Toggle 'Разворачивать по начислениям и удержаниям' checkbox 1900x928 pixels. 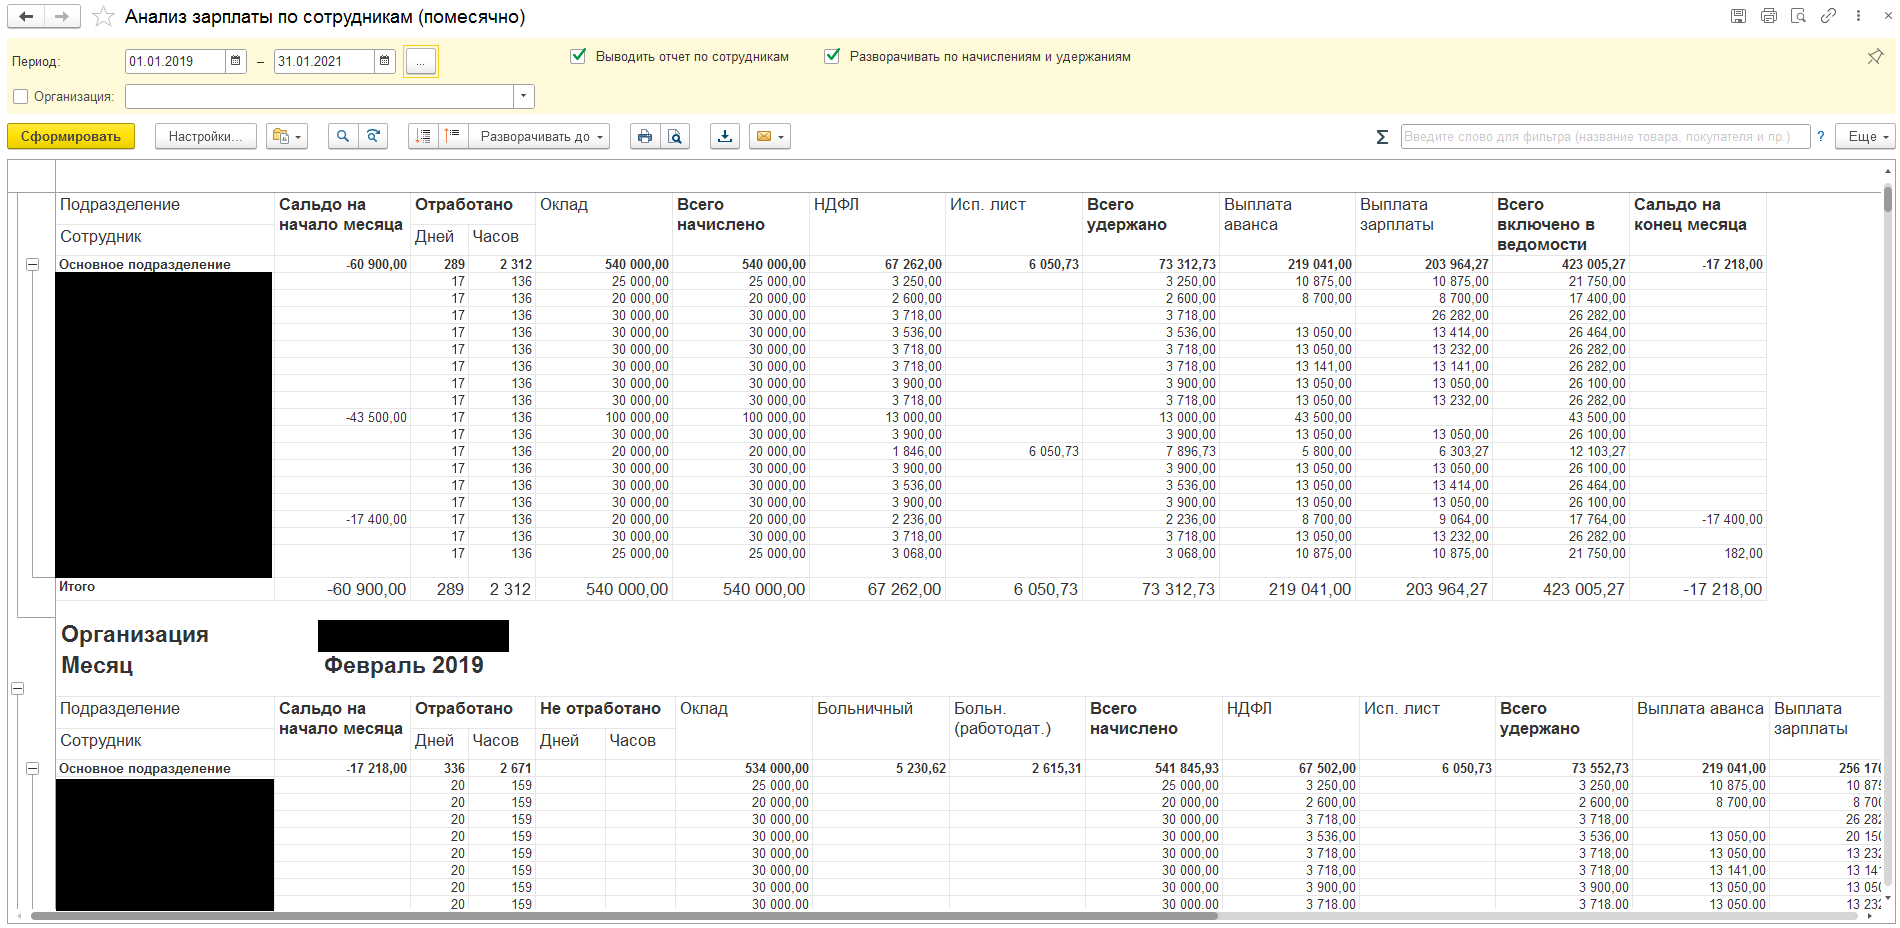pyautogui.click(x=832, y=57)
